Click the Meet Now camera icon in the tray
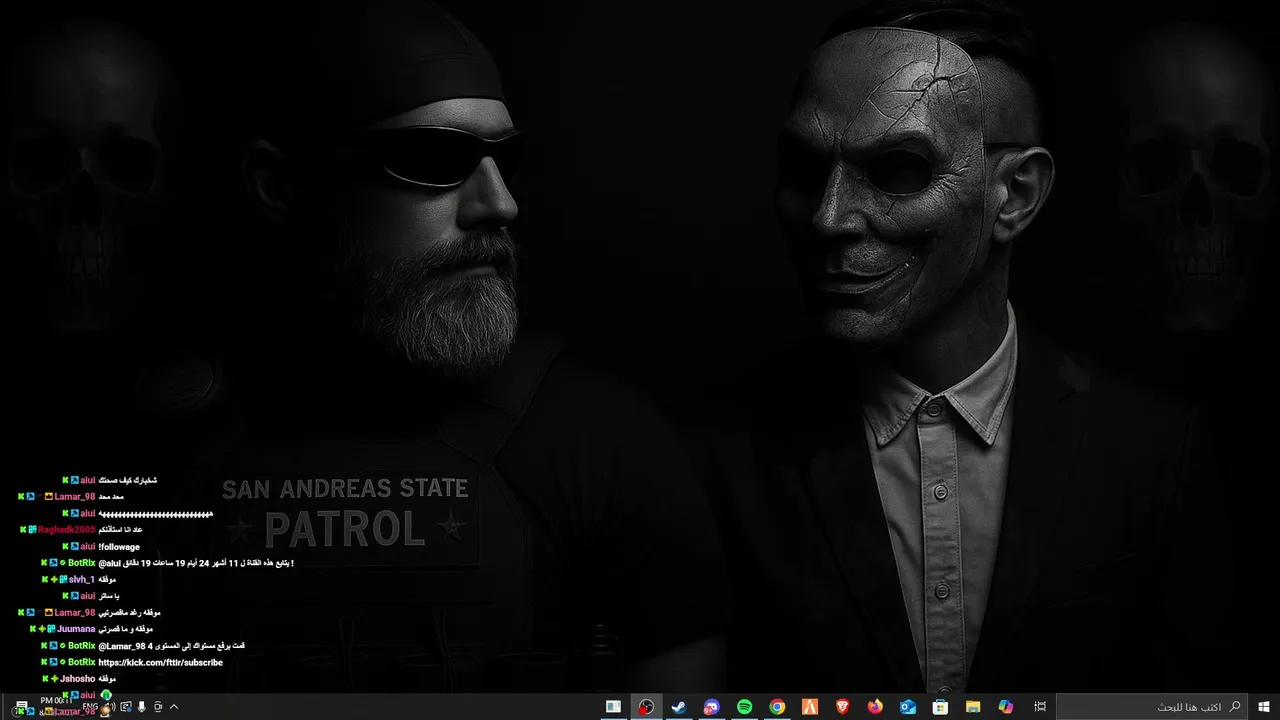The image size is (1280, 720). click(157, 707)
